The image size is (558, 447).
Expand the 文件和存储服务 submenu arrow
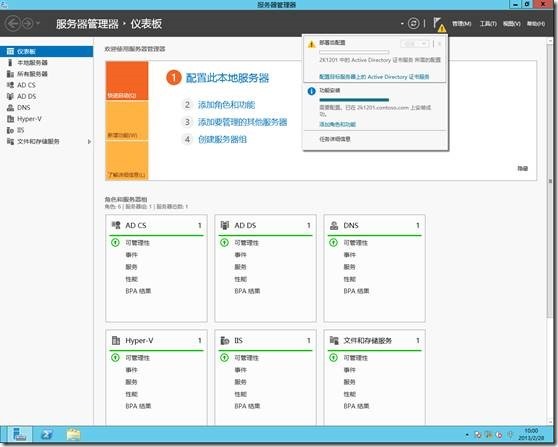(89, 142)
